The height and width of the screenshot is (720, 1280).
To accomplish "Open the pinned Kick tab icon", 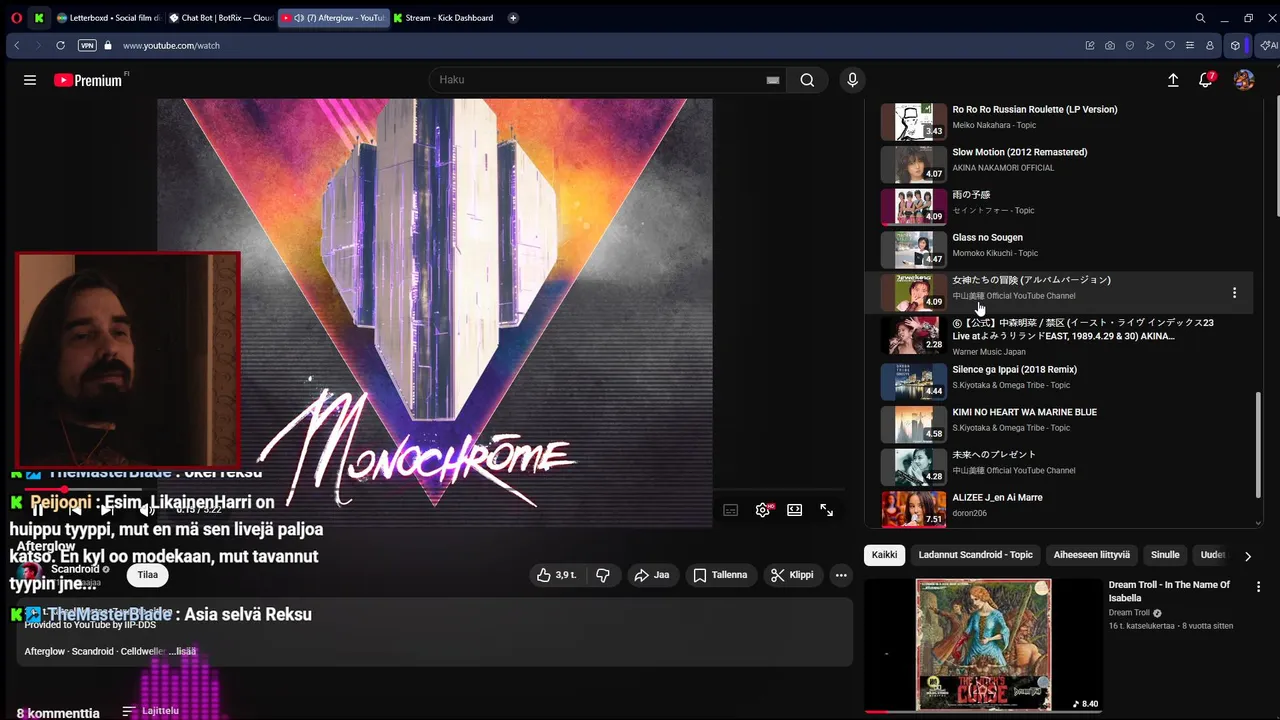I will [39, 18].
